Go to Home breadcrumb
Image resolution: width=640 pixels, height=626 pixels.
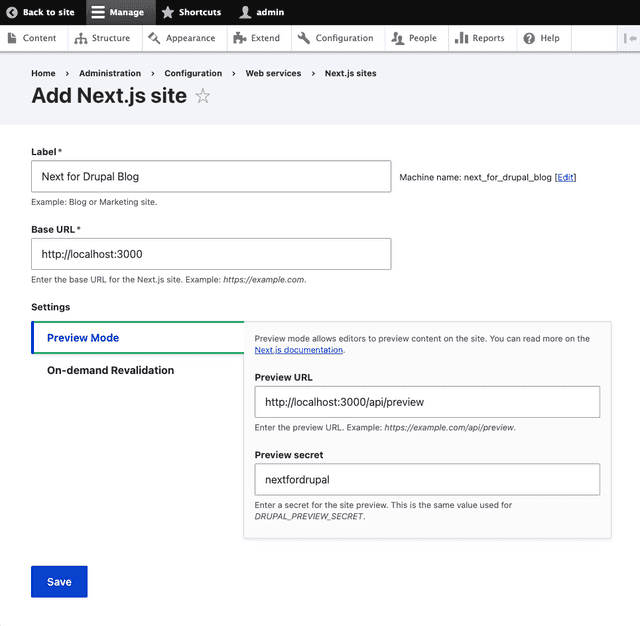click(43, 73)
